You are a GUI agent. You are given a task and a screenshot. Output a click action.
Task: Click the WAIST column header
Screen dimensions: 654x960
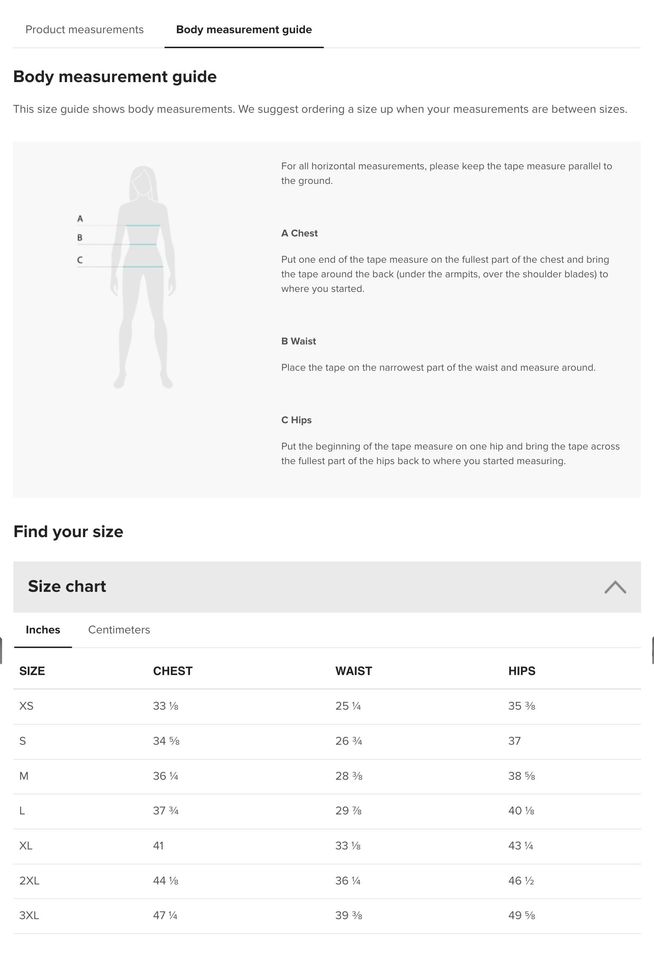pyautogui.click(x=353, y=671)
